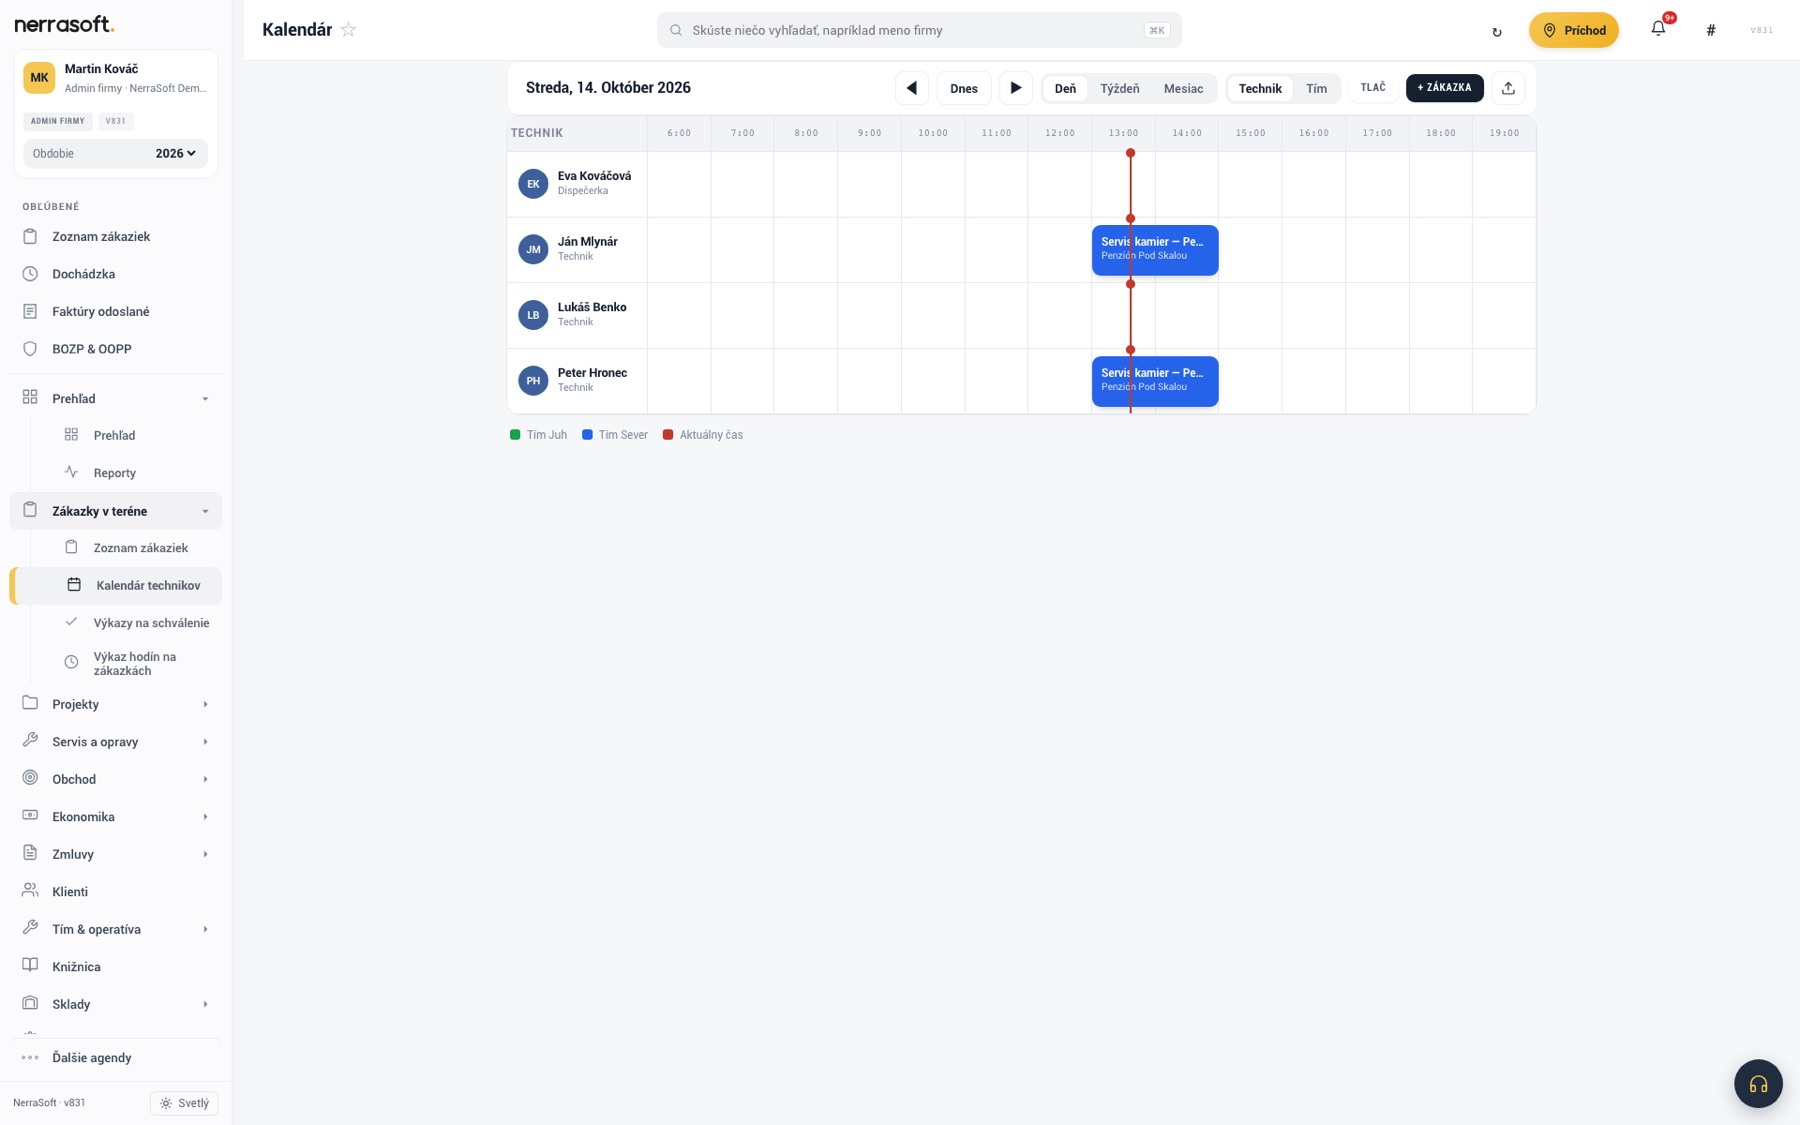Viewport: 1800px width, 1125px height.
Task: Click Knižnica book icon
Action: (30, 966)
